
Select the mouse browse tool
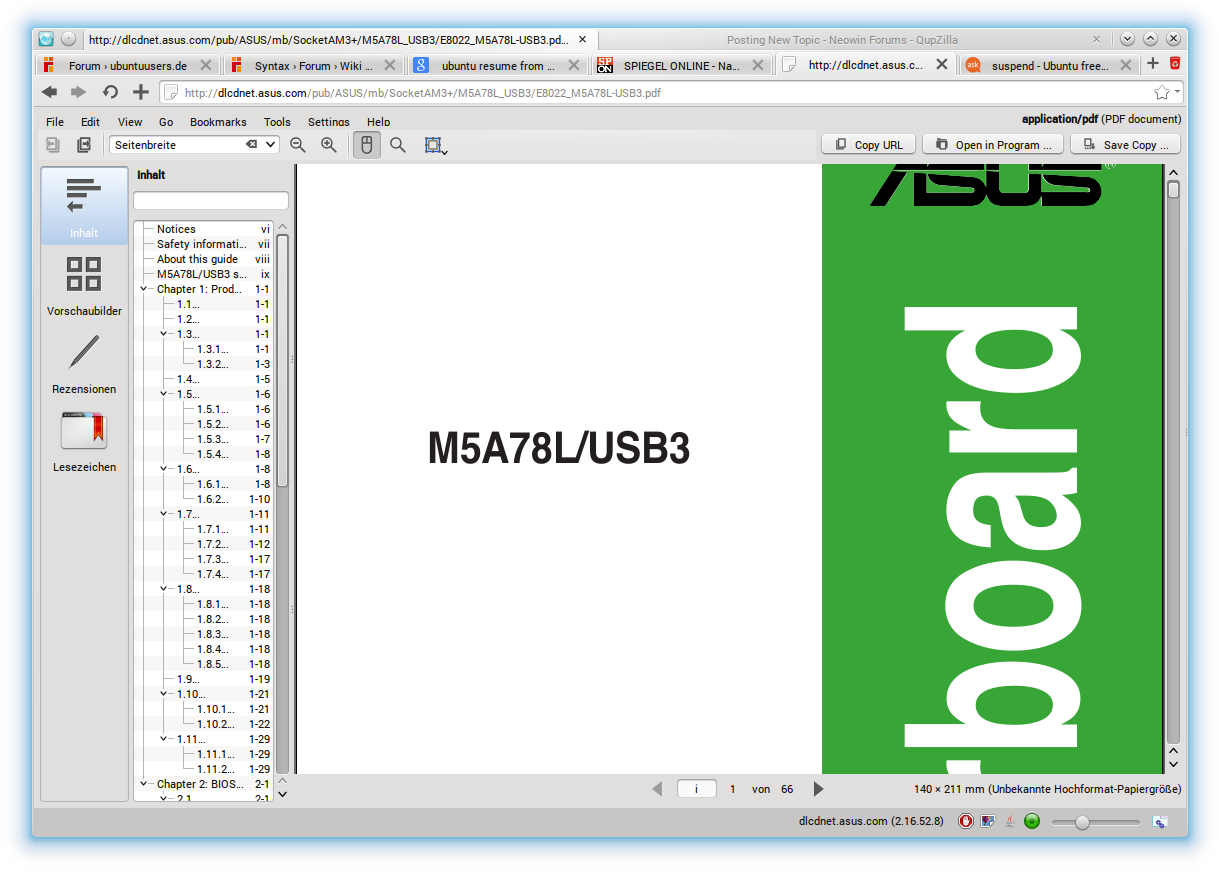[x=367, y=145]
